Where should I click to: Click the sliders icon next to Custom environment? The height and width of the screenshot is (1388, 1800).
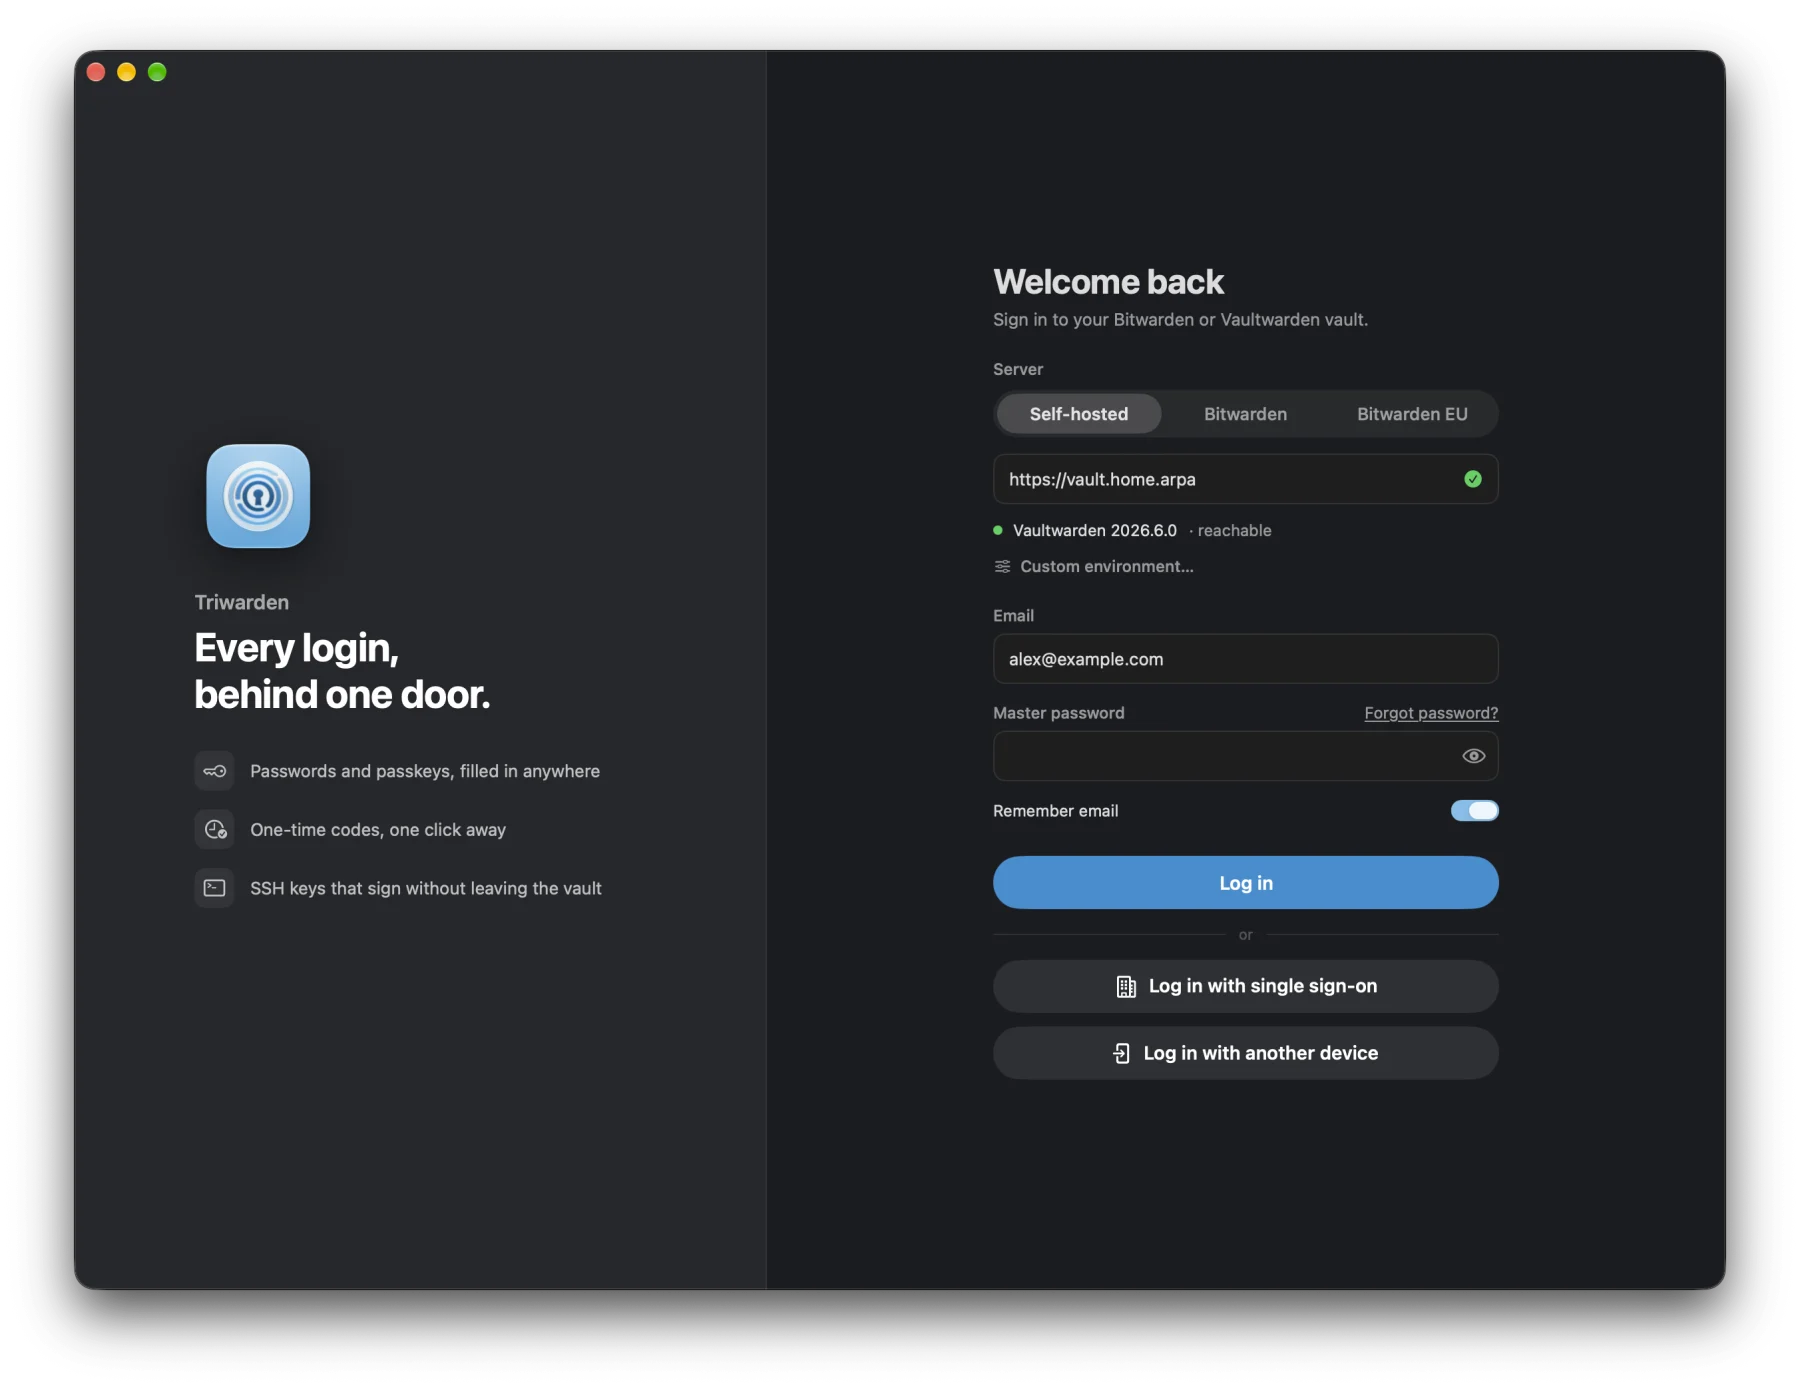pos(1002,566)
